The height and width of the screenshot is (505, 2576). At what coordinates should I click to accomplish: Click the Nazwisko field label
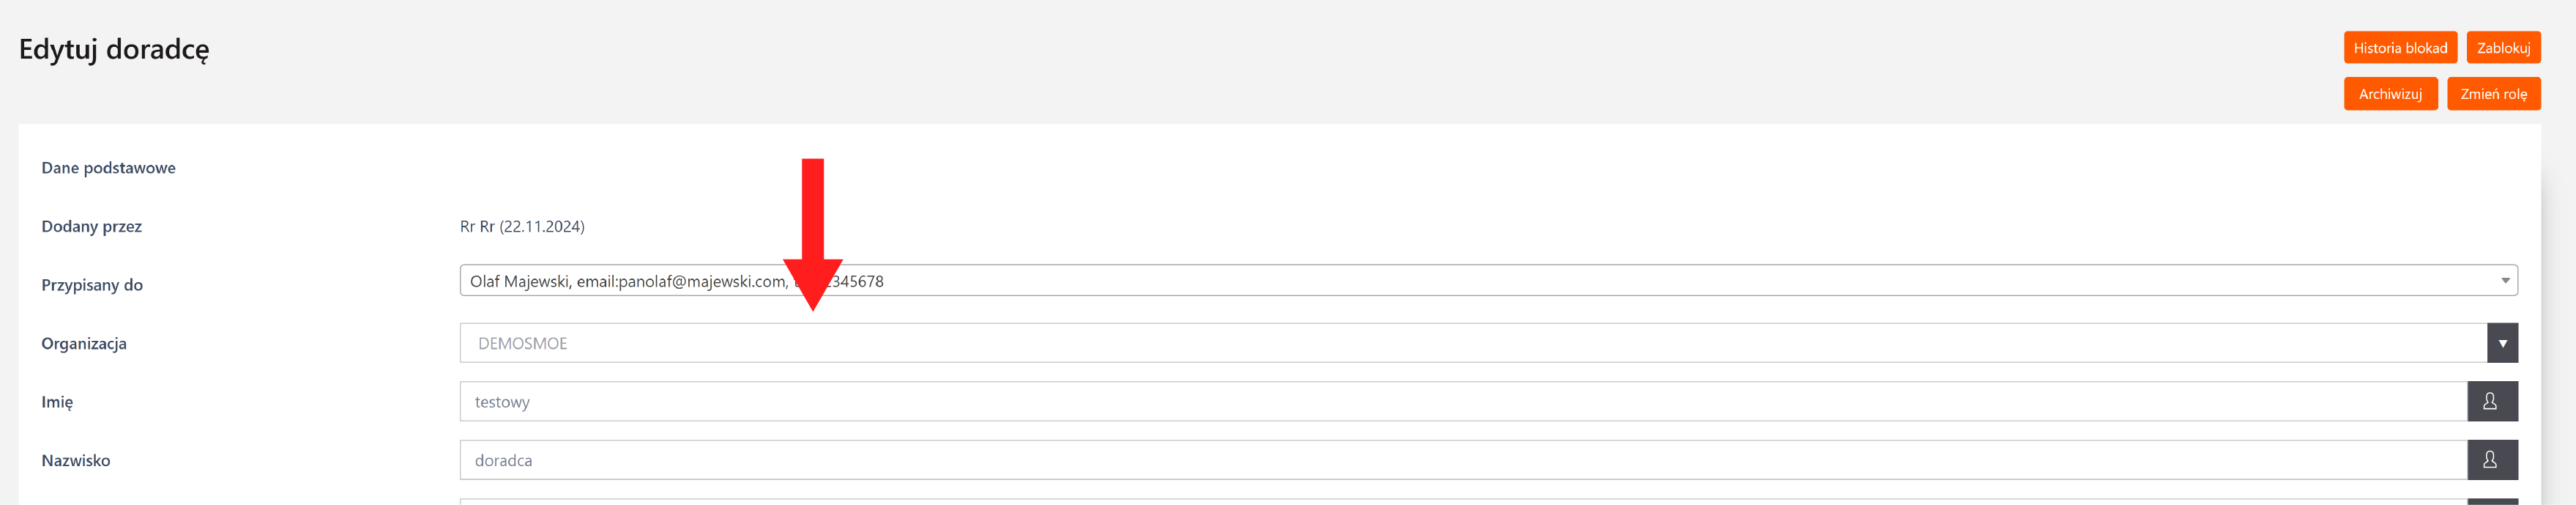[x=76, y=460]
